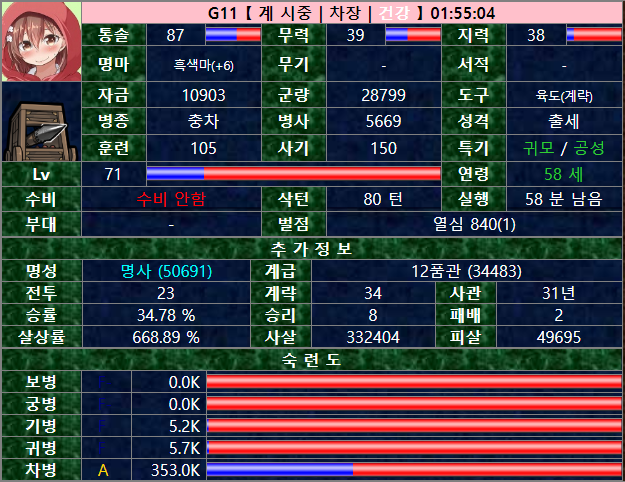Open the 명사 (50691) fame link
The image size is (625, 482).
click(166, 271)
